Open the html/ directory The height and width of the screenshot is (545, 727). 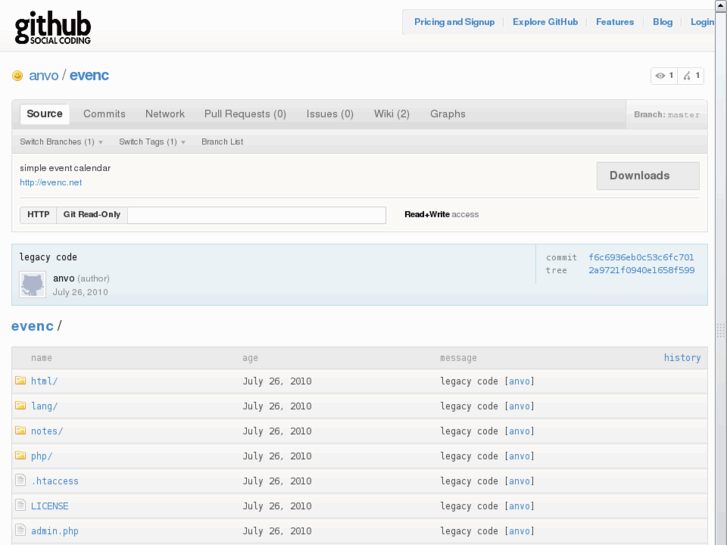(x=45, y=381)
